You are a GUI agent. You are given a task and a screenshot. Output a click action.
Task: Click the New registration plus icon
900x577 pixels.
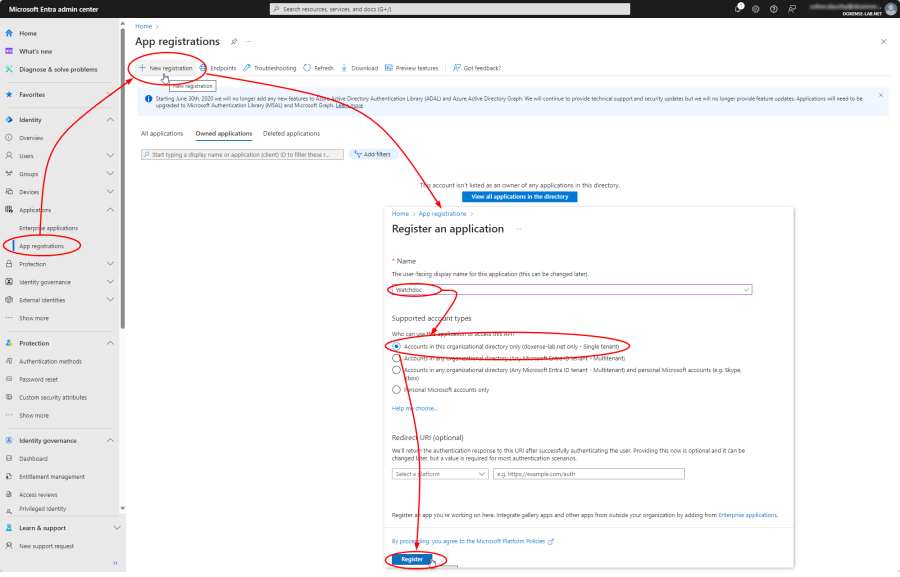pyautogui.click(x=142, y=68)
